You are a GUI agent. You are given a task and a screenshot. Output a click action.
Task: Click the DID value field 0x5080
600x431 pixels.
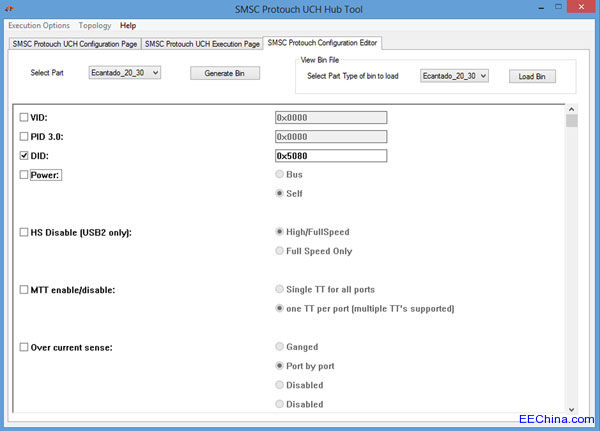point(331,156)
